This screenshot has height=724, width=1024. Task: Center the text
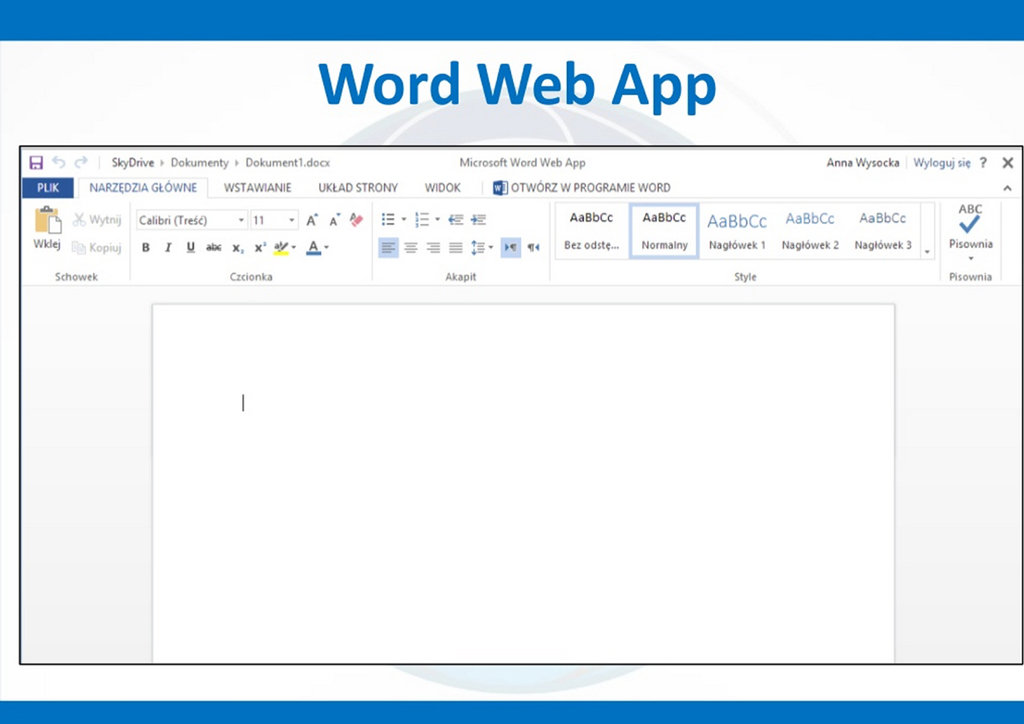click(411, 247)
